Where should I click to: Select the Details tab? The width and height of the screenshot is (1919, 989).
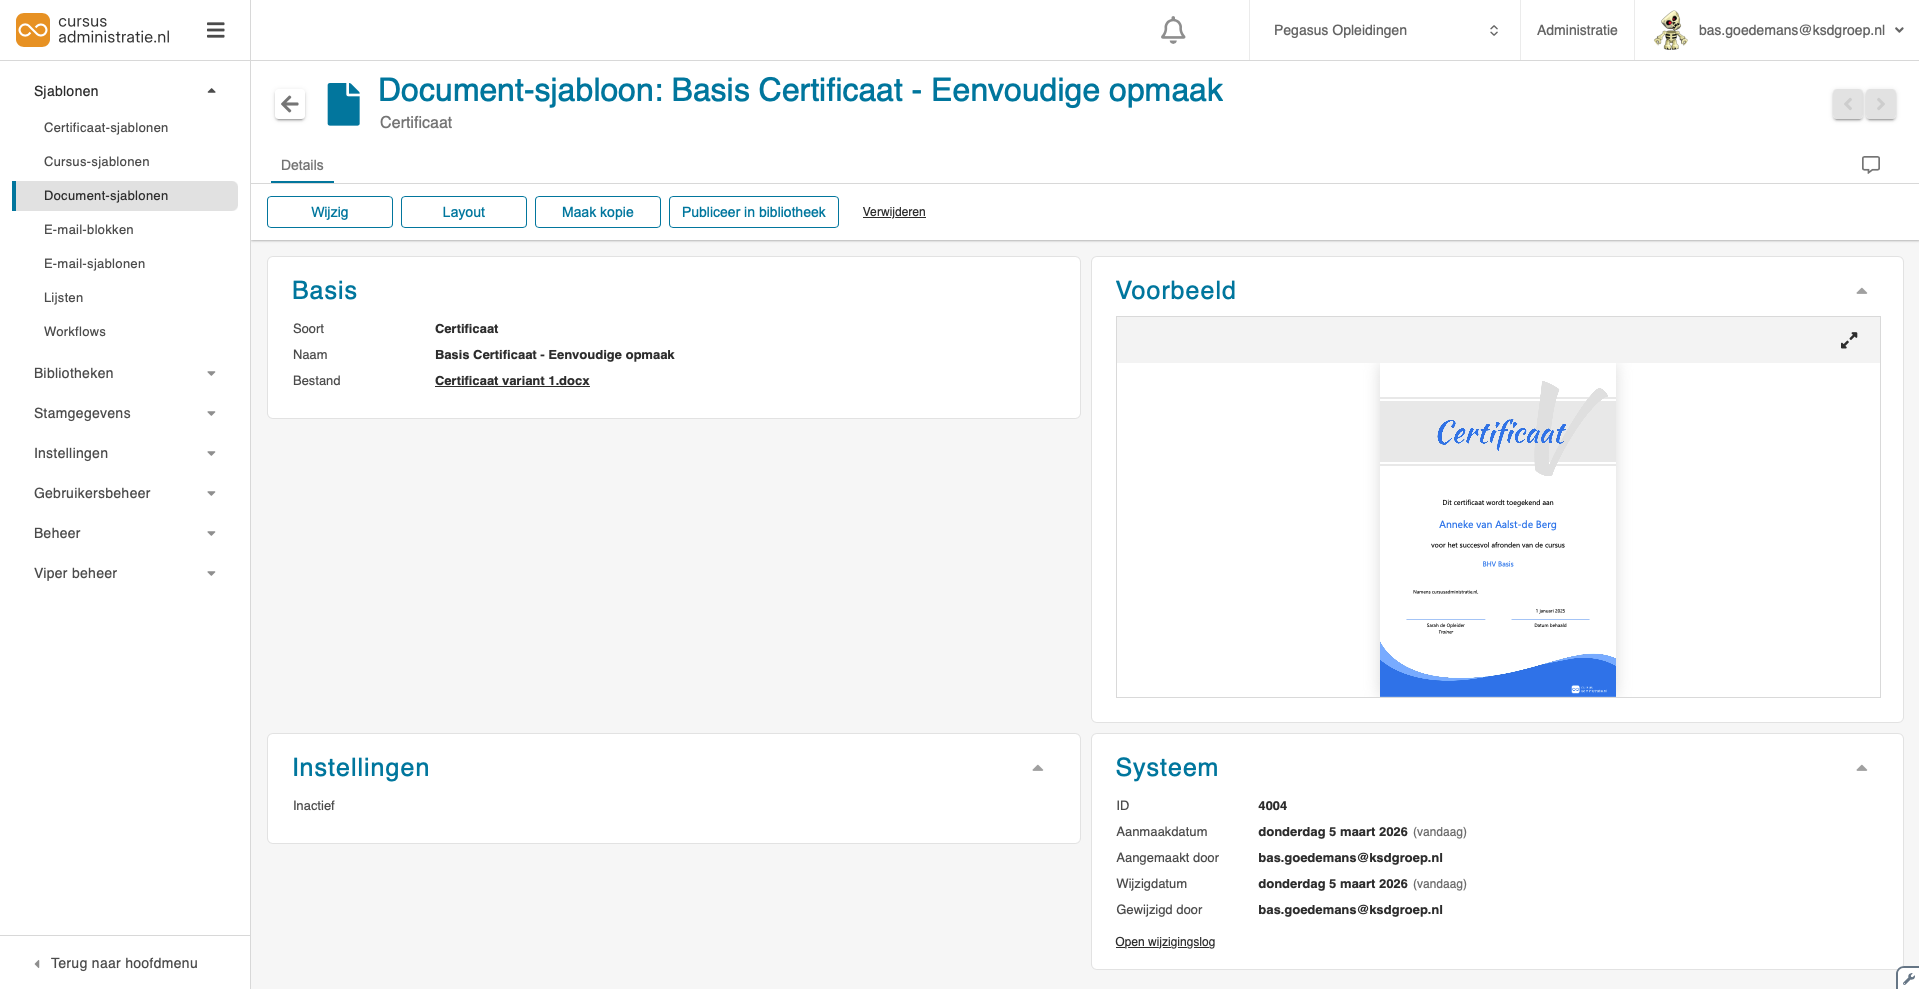[302, 165]
